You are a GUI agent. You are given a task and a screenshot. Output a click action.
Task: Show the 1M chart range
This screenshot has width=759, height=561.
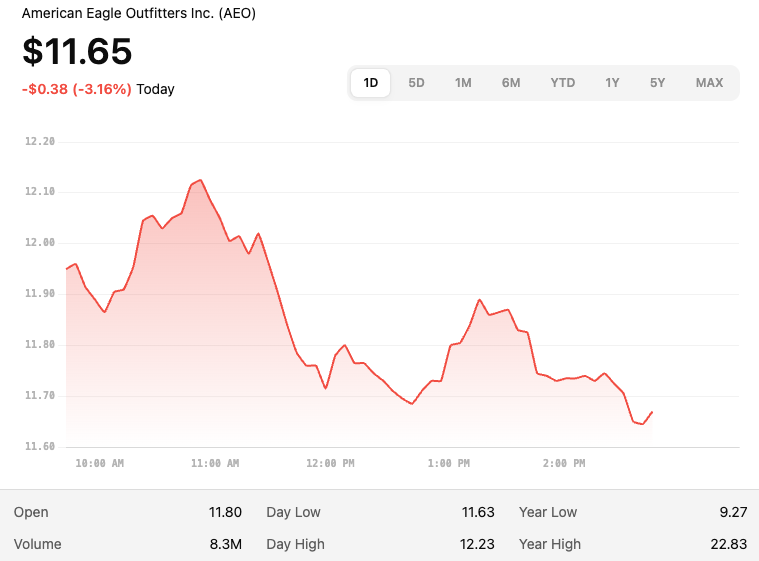pyautogui.click(x=463, y=83)
